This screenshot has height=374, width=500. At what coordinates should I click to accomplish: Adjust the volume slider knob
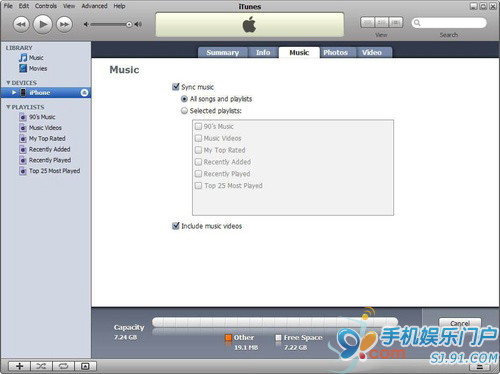(129, 24)
